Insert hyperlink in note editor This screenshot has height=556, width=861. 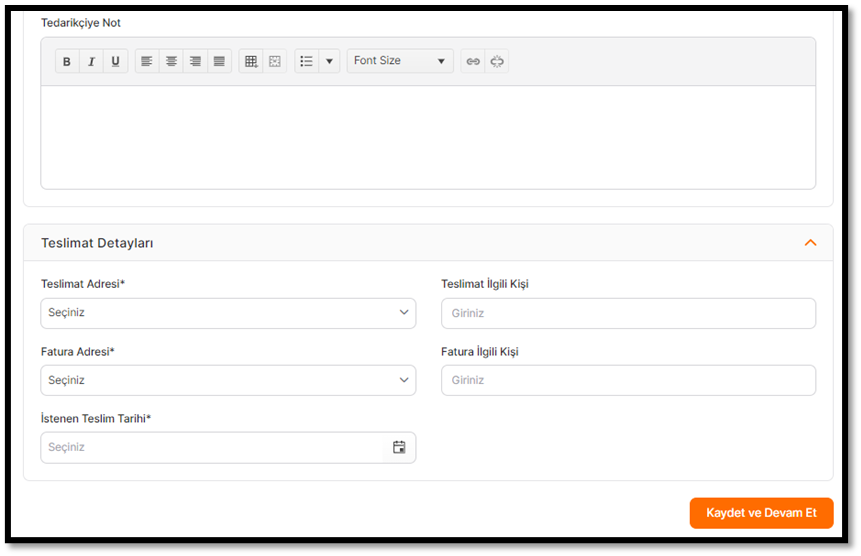(473, 61)
